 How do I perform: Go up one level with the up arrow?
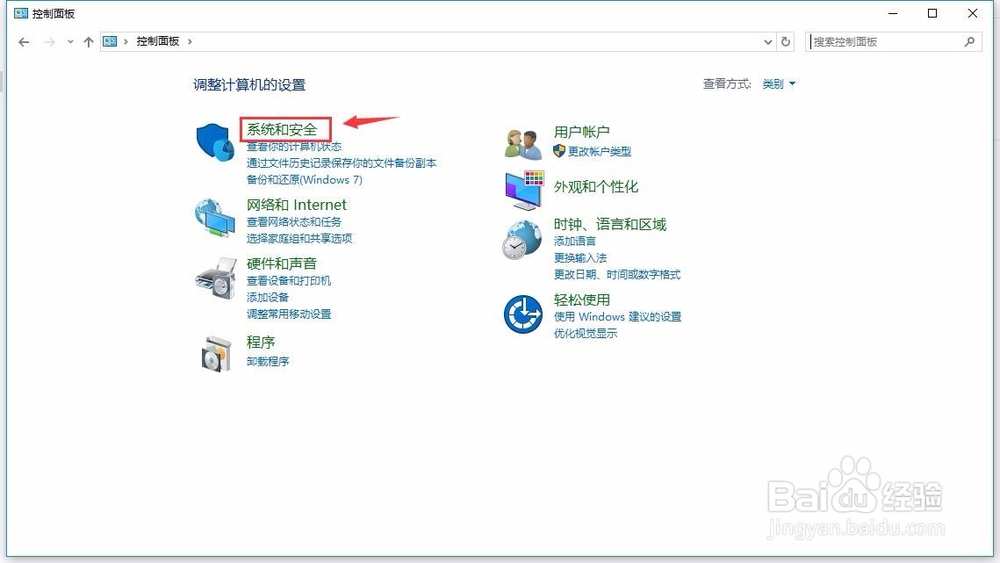[x=89, y=42]
